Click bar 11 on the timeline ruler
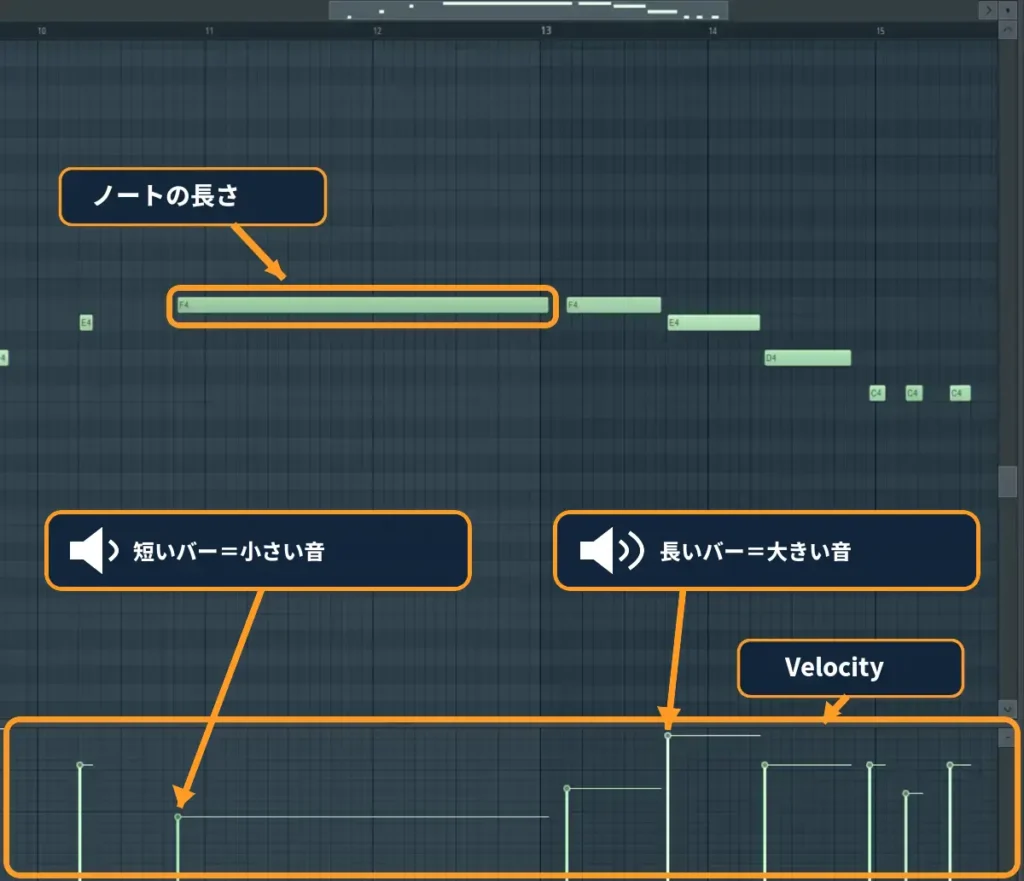The height and width of the screenshot is (881, 1024). 209,31
